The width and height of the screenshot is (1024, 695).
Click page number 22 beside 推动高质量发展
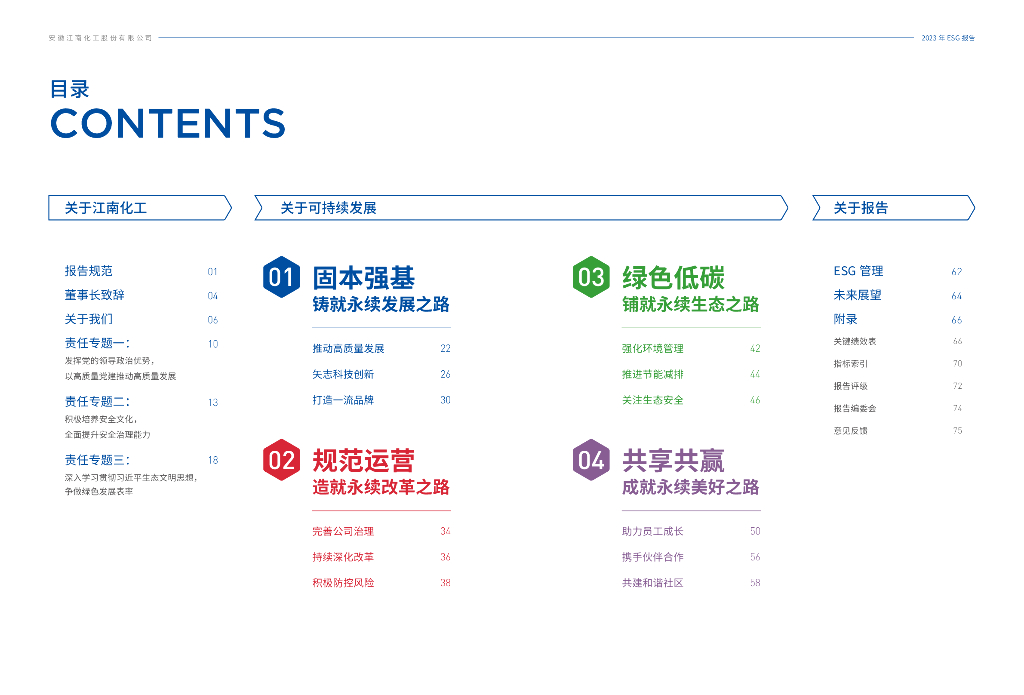tap(445, 349)
